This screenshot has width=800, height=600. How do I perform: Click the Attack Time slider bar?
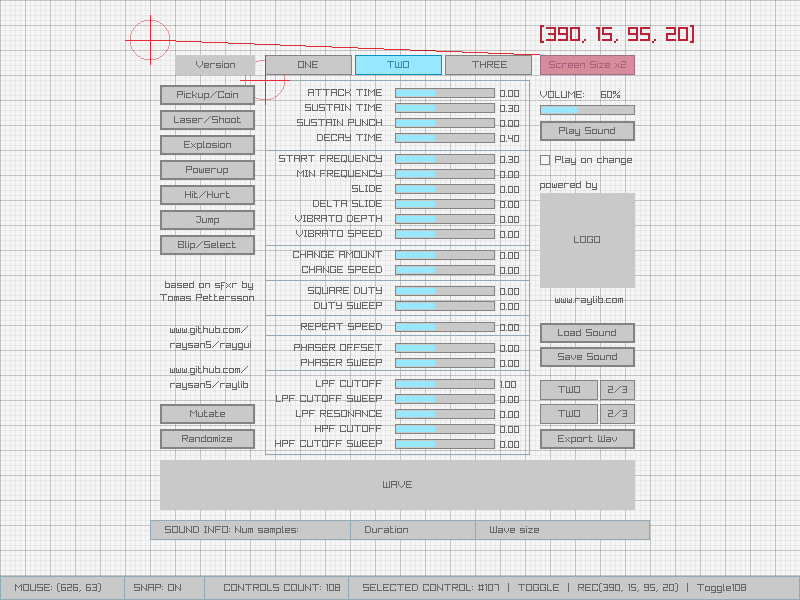(444, 93)
